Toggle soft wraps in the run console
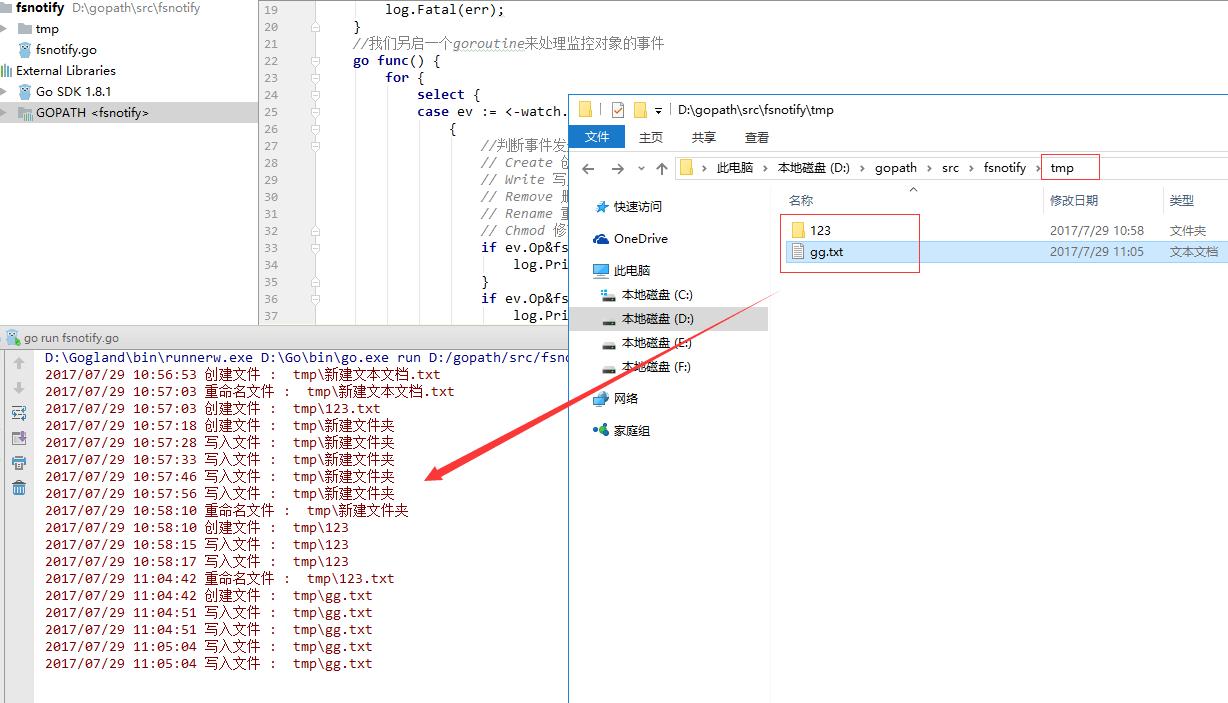The image size is (1228, 703). click(19, 411)
